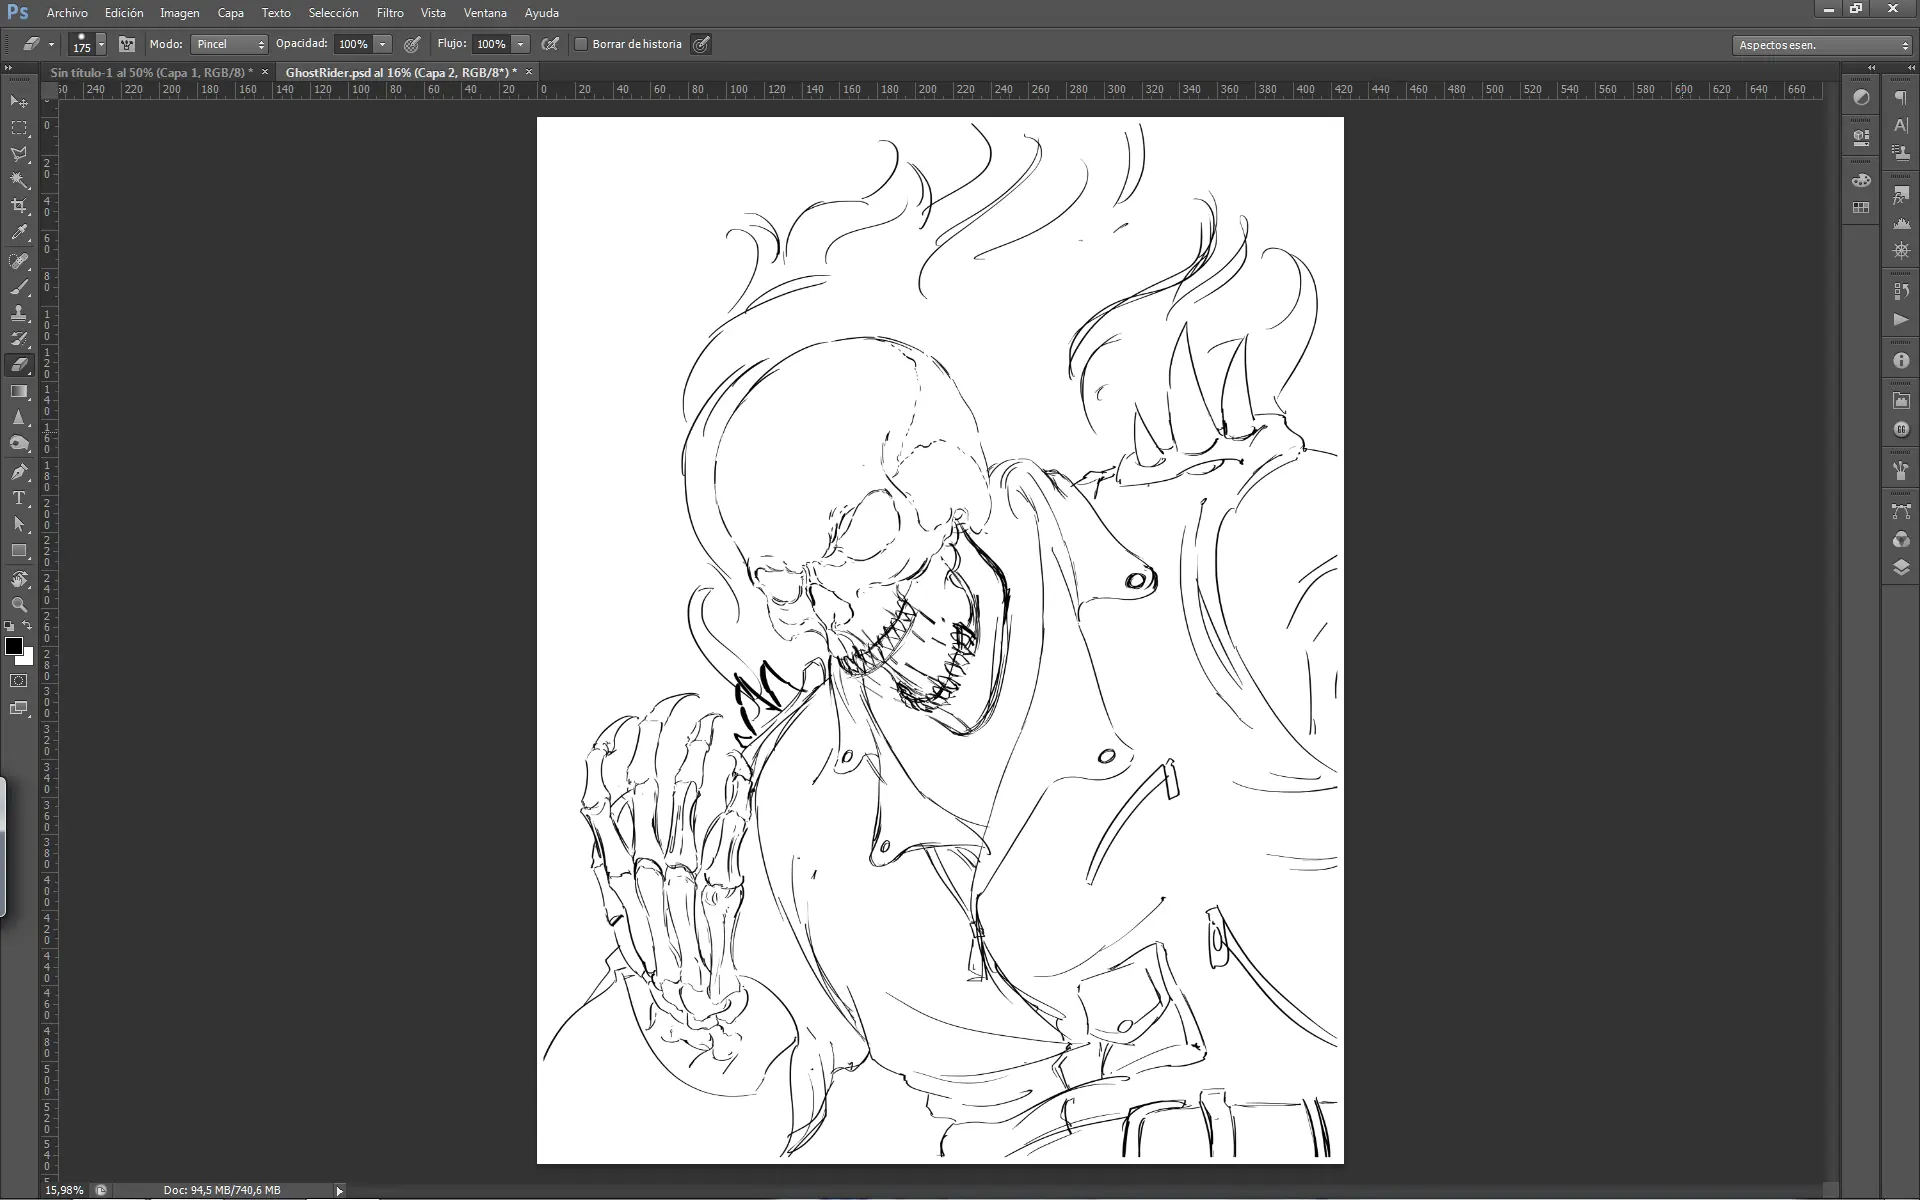Select the Pen tool
Screen dimensions: 1920x1200
point(19,471)
